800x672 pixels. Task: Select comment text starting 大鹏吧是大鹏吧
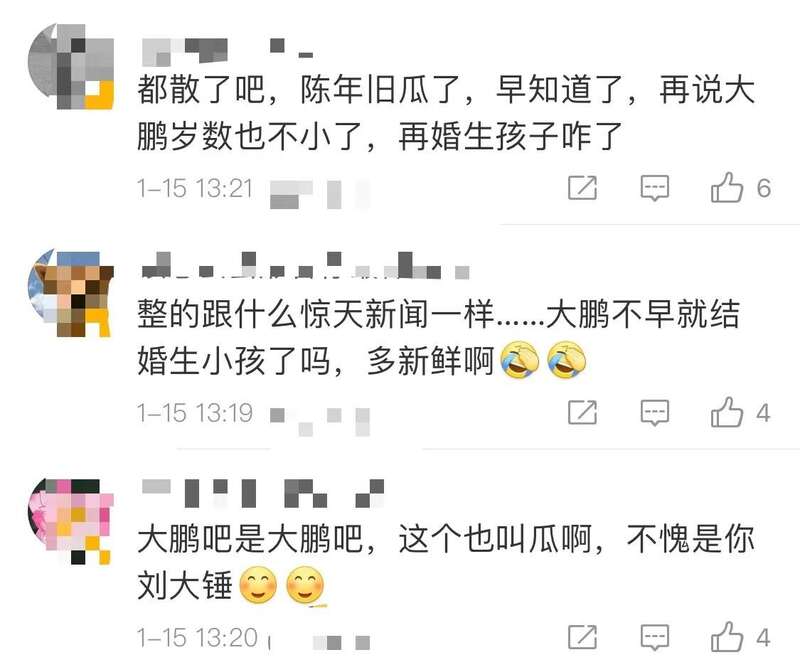pyautogui.click(x=446, y=562)
